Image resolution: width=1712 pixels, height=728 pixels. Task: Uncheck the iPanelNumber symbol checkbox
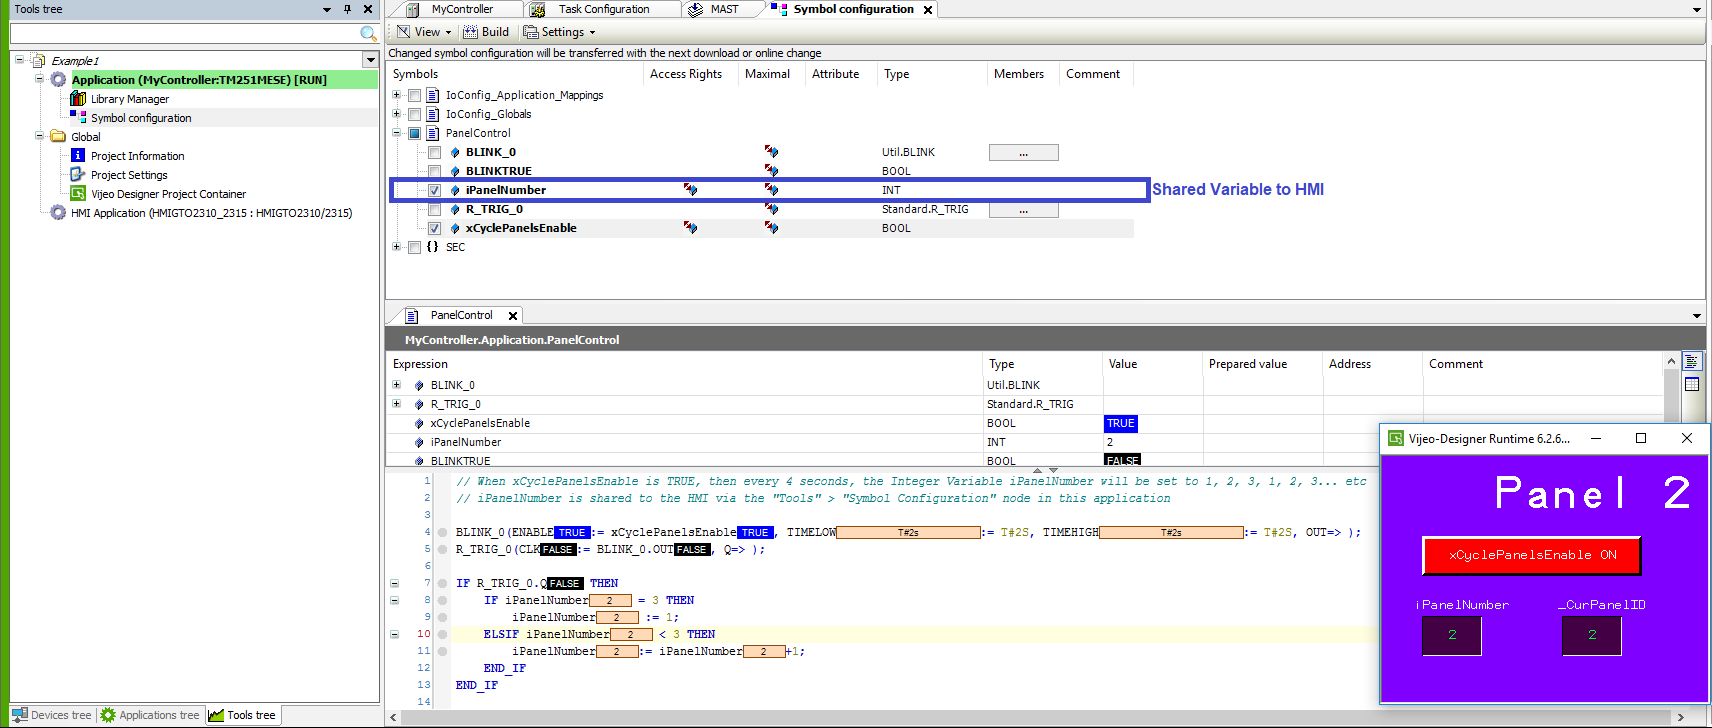pos(434,191)
